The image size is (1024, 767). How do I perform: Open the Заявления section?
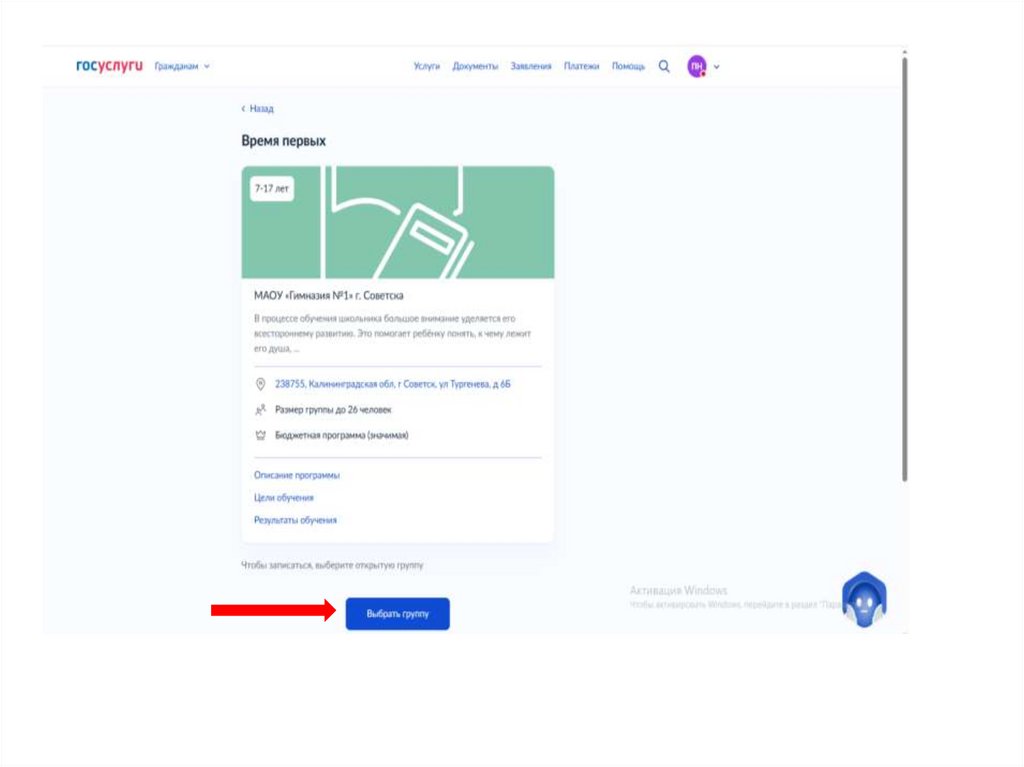pyautogui.click(x=531, y=66)
